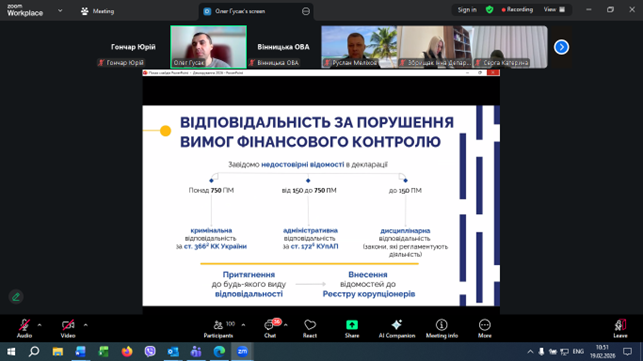
Task: Expand video options arrow next to Video
Action: [x=86, y=325]
